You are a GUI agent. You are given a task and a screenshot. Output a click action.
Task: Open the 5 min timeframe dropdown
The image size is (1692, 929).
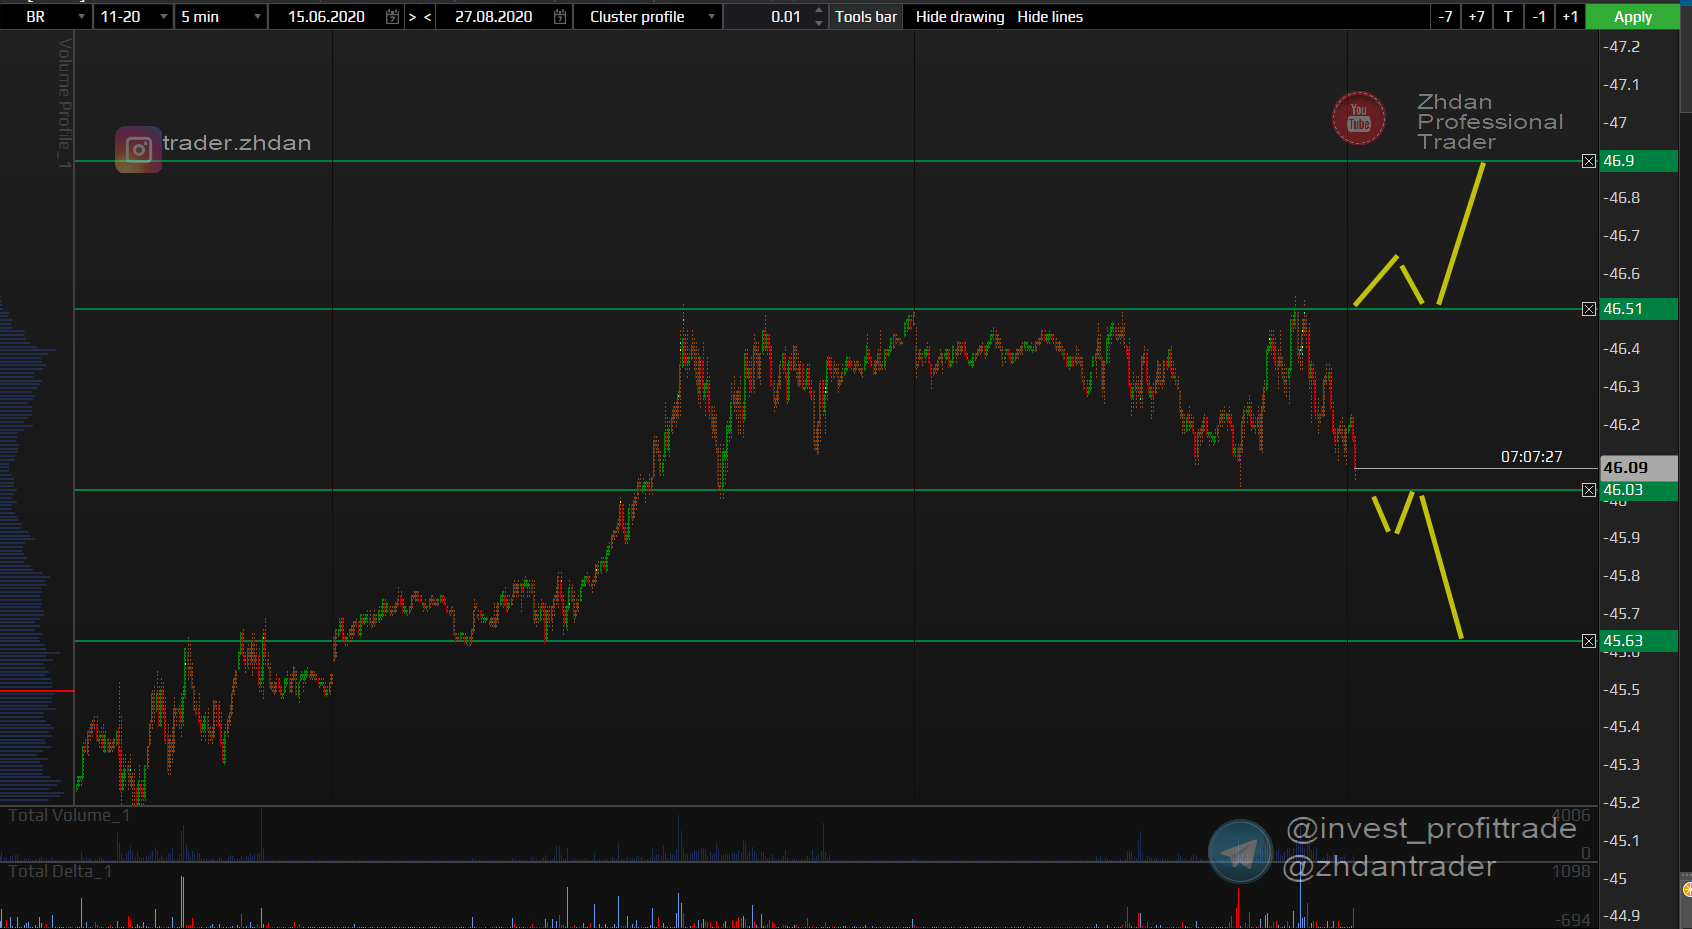pos(221,17)
